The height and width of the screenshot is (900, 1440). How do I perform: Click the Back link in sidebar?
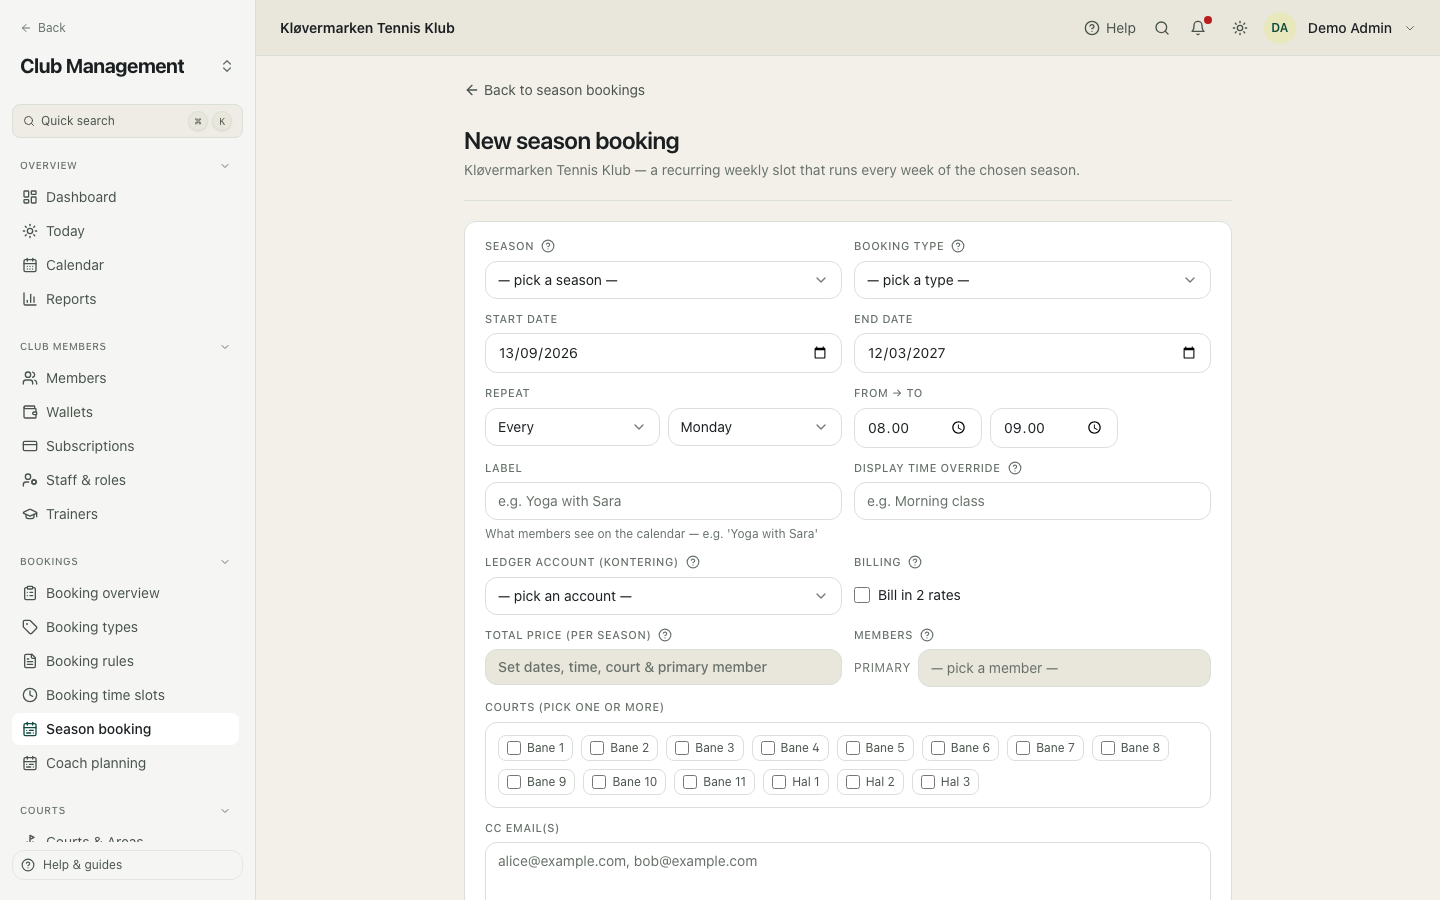click(x=43, y=28)
